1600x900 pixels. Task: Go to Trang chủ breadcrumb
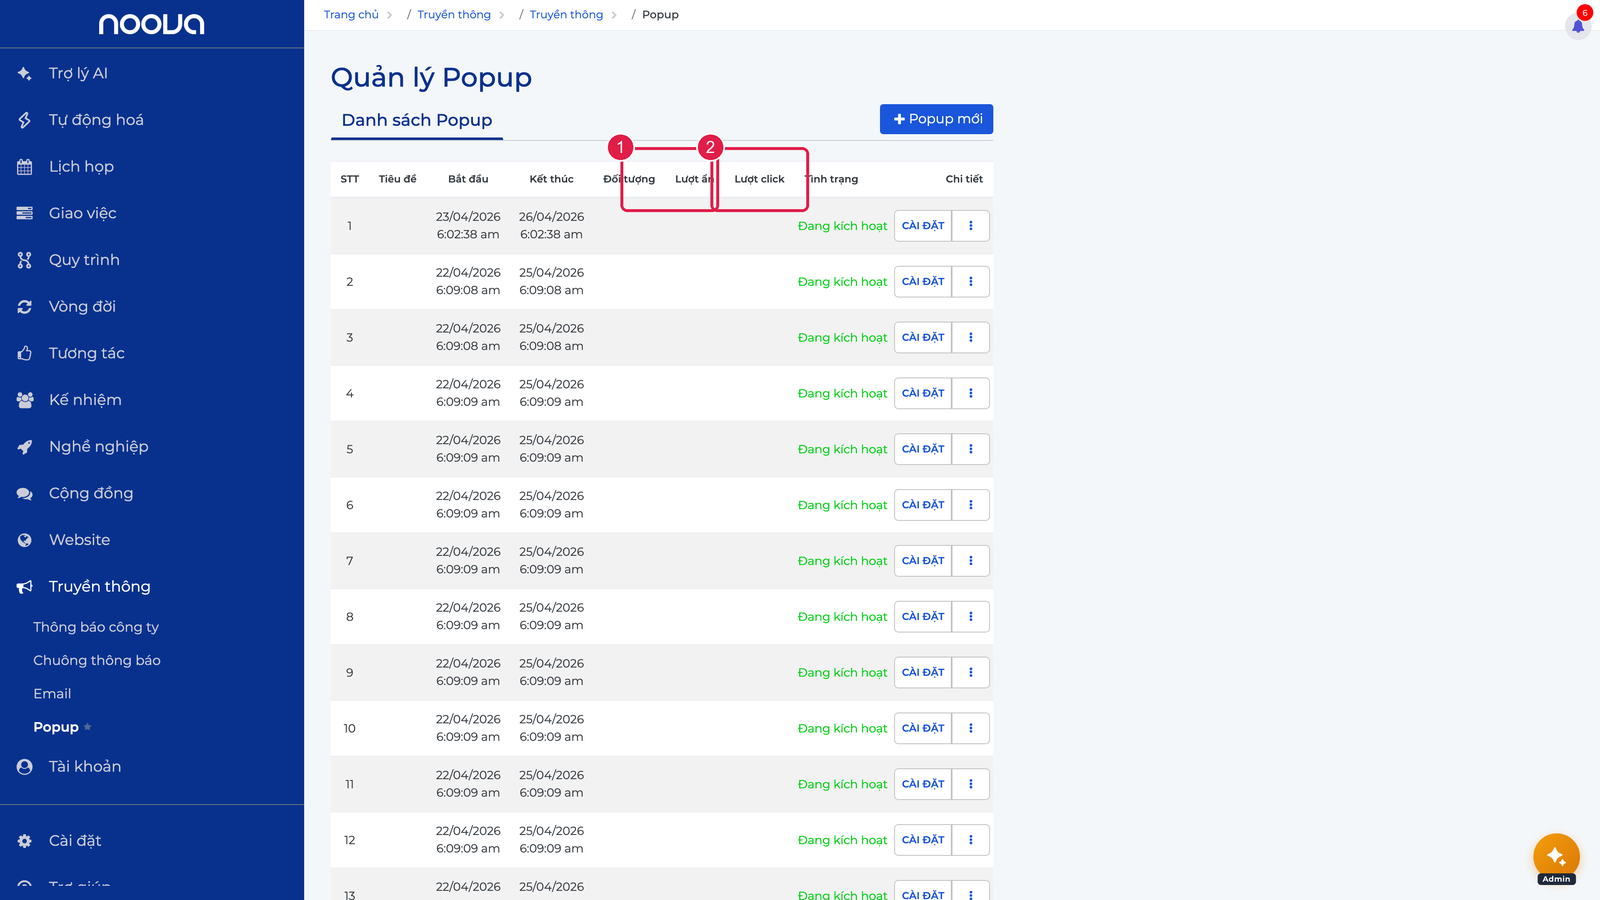pyautogui.click(x=351, y=15)
